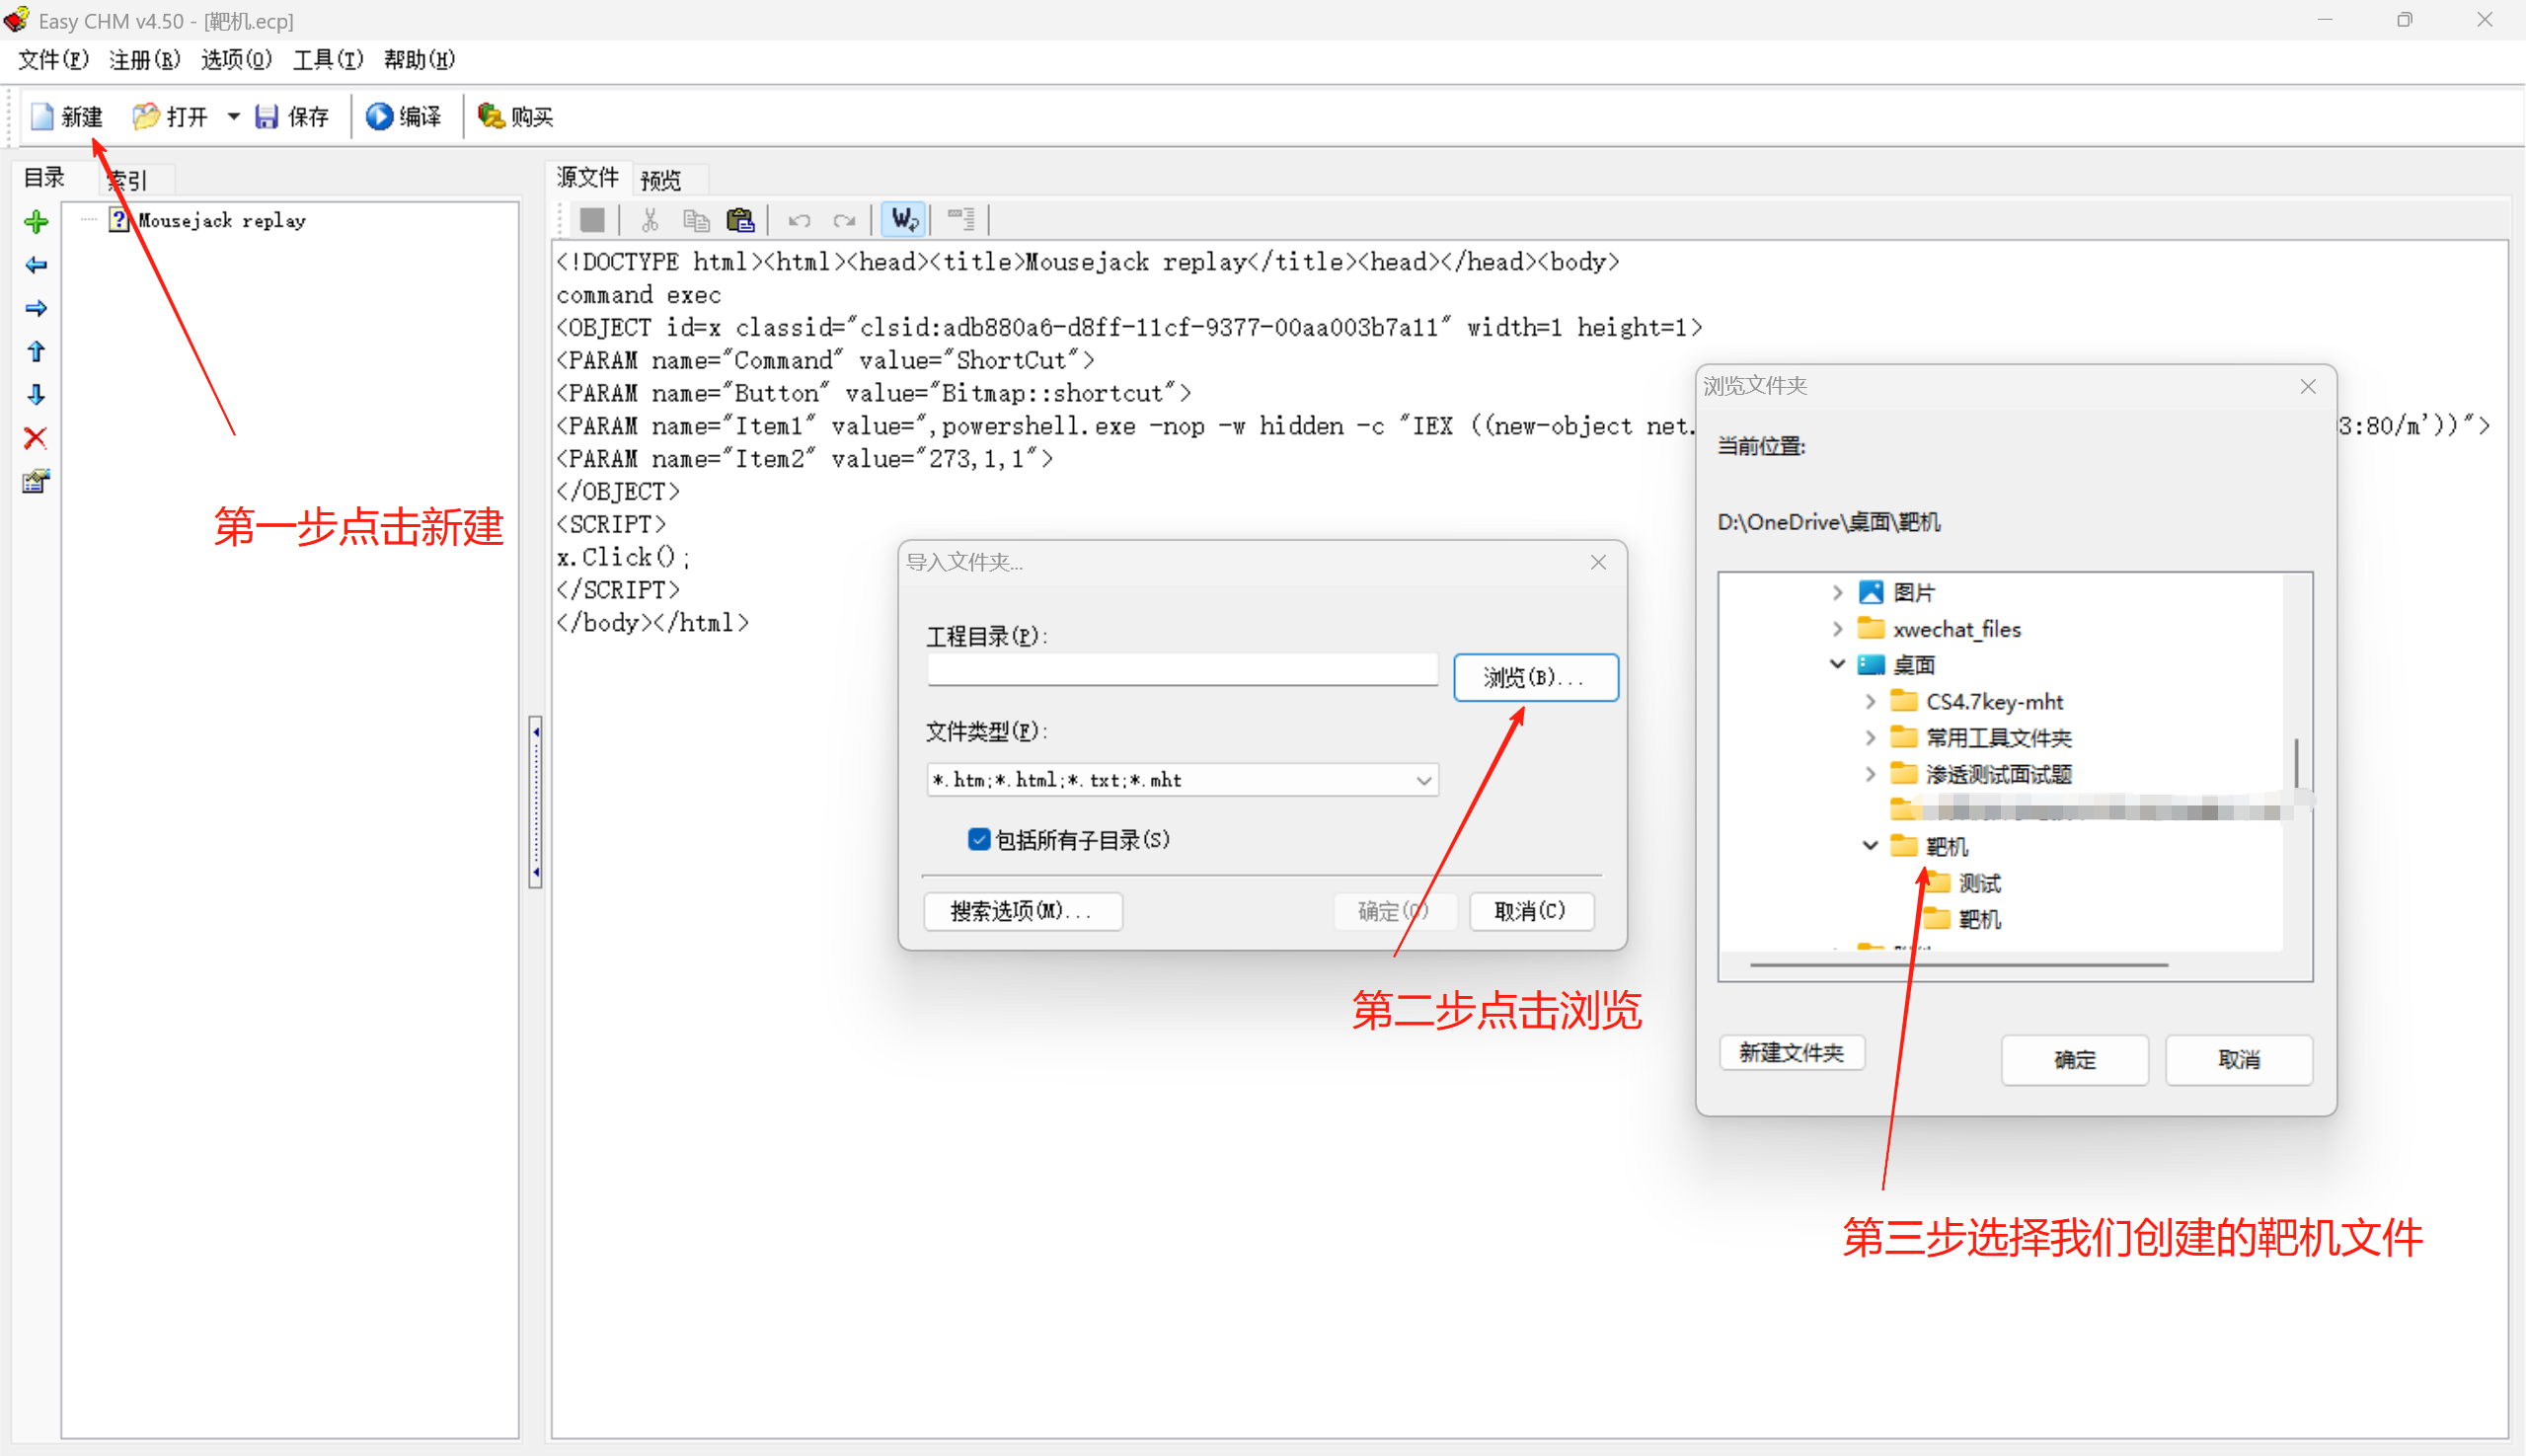This screenshot has height=1456, width=2526.
Task: Click the copy icon in editor toolbar
Action: pos(696,219)
